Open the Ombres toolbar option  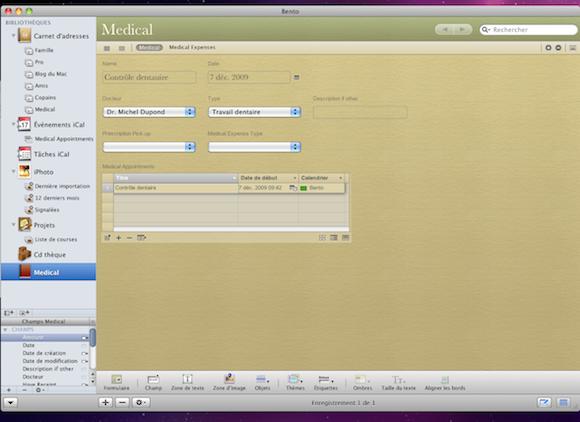pyautogui.click(x=362, y=382)
